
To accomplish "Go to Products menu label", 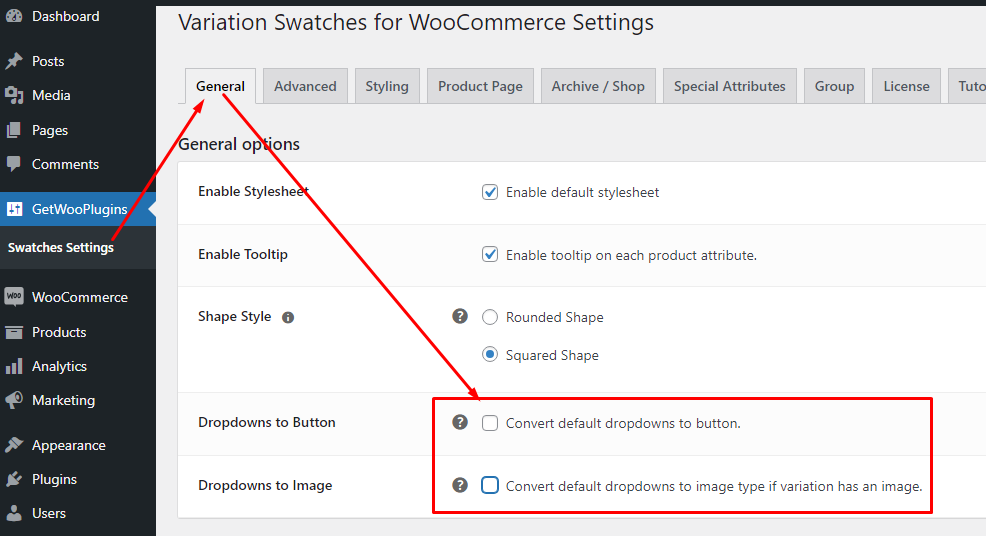I will coord(59,332).
